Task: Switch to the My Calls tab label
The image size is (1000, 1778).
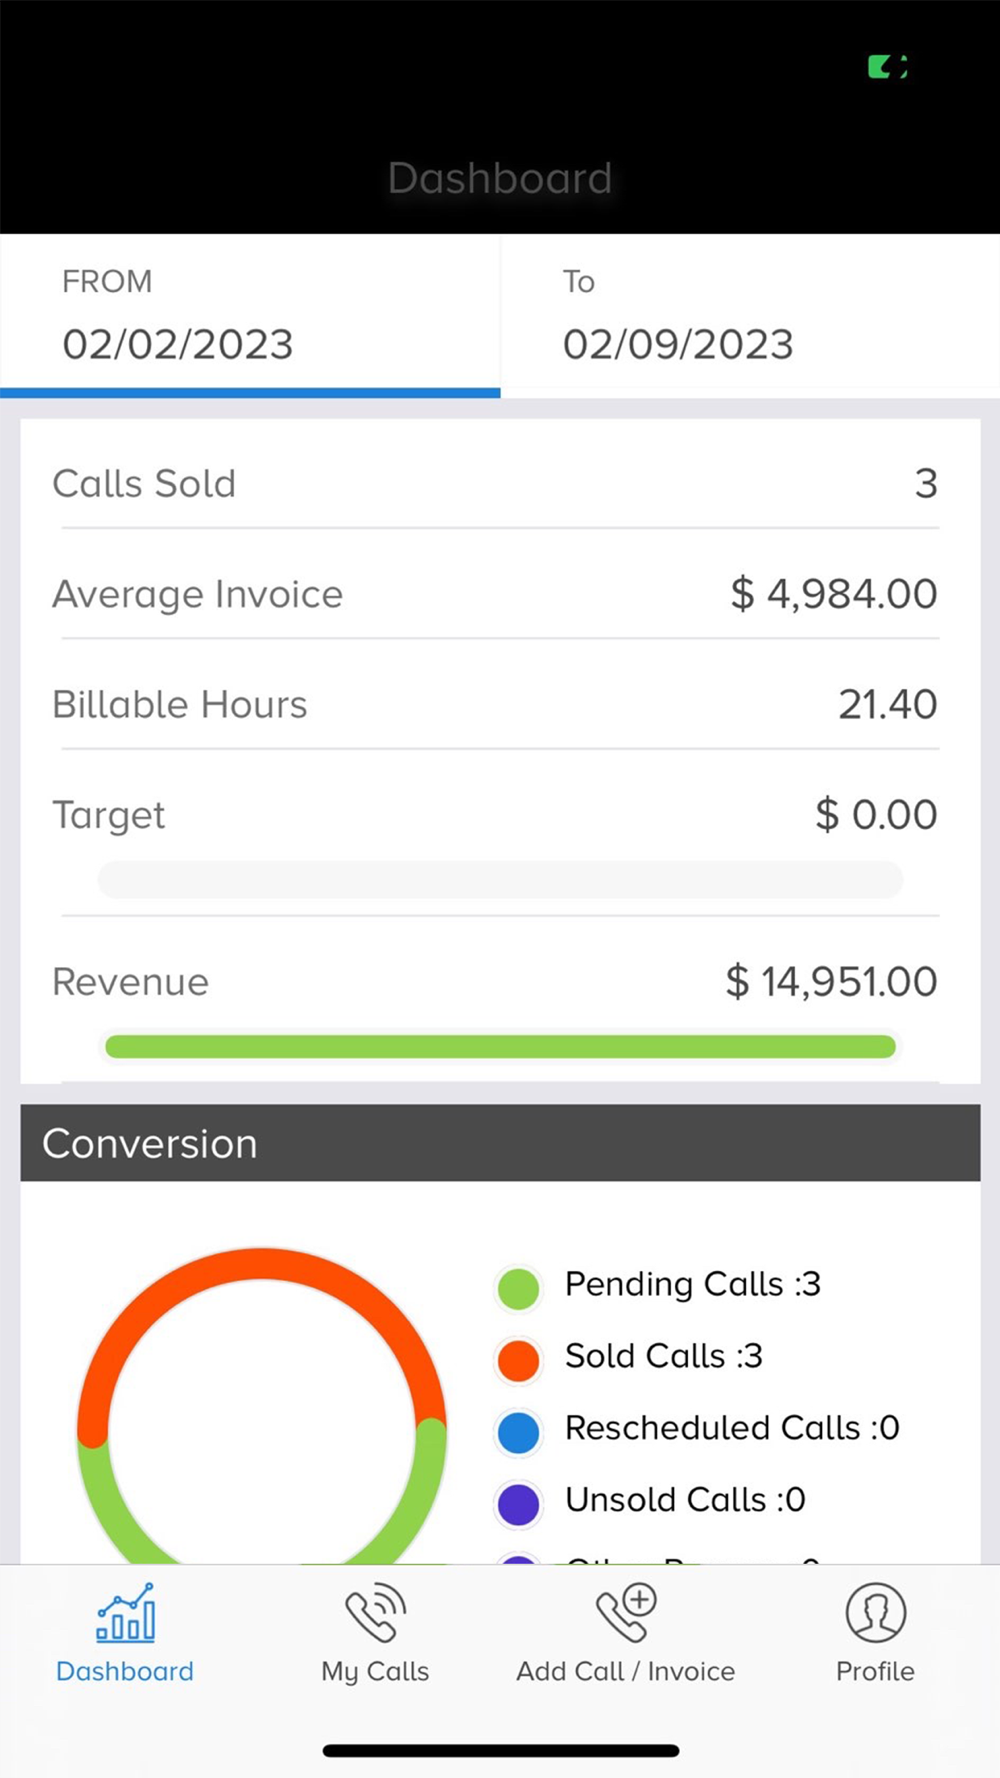Action: point(375,1671)
